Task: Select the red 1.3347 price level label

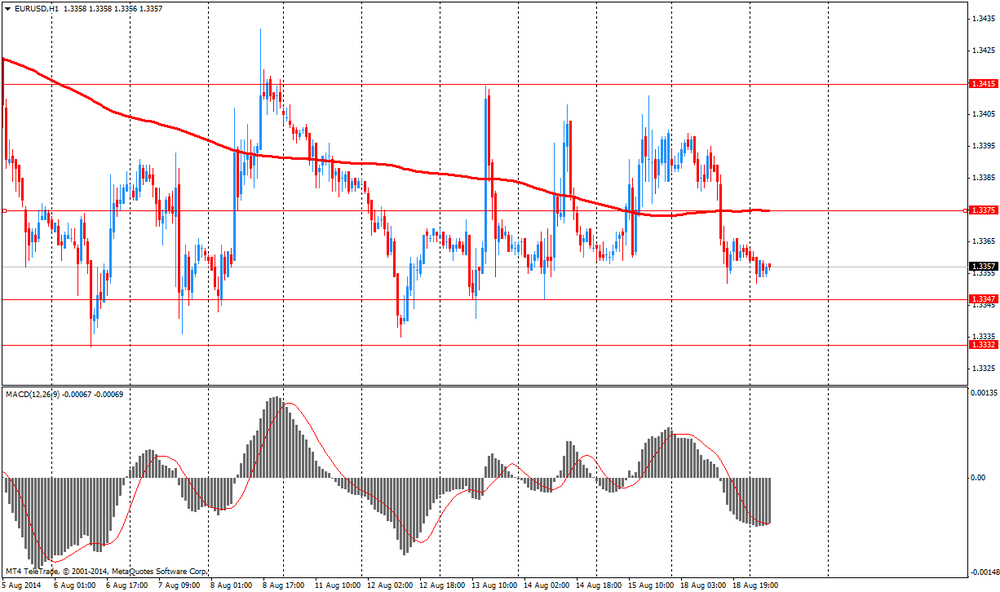Action: pos(983,299)
